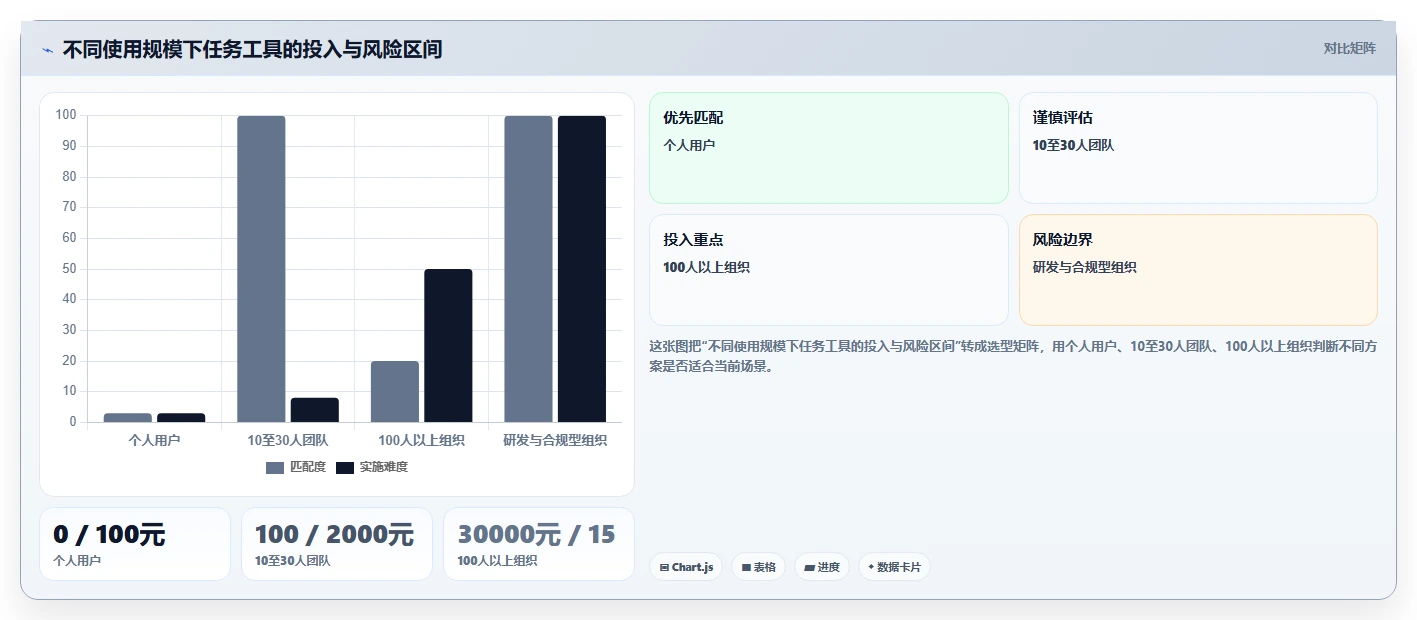Click the 进度 tag icon

[809, 567]
